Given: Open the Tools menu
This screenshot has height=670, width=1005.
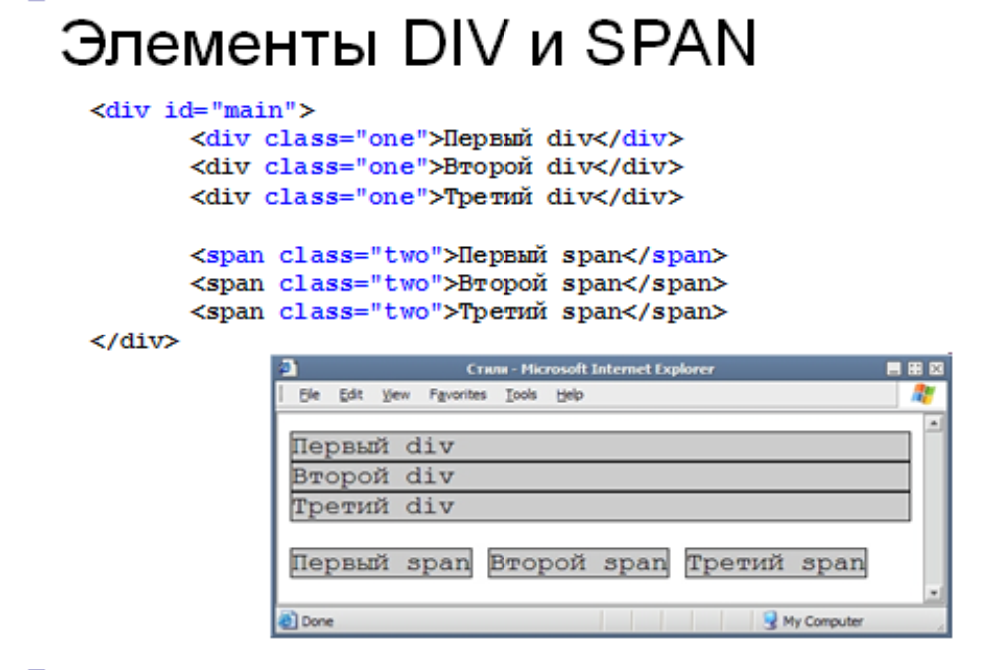Looking at the screenshot, I should coord(520,395).
